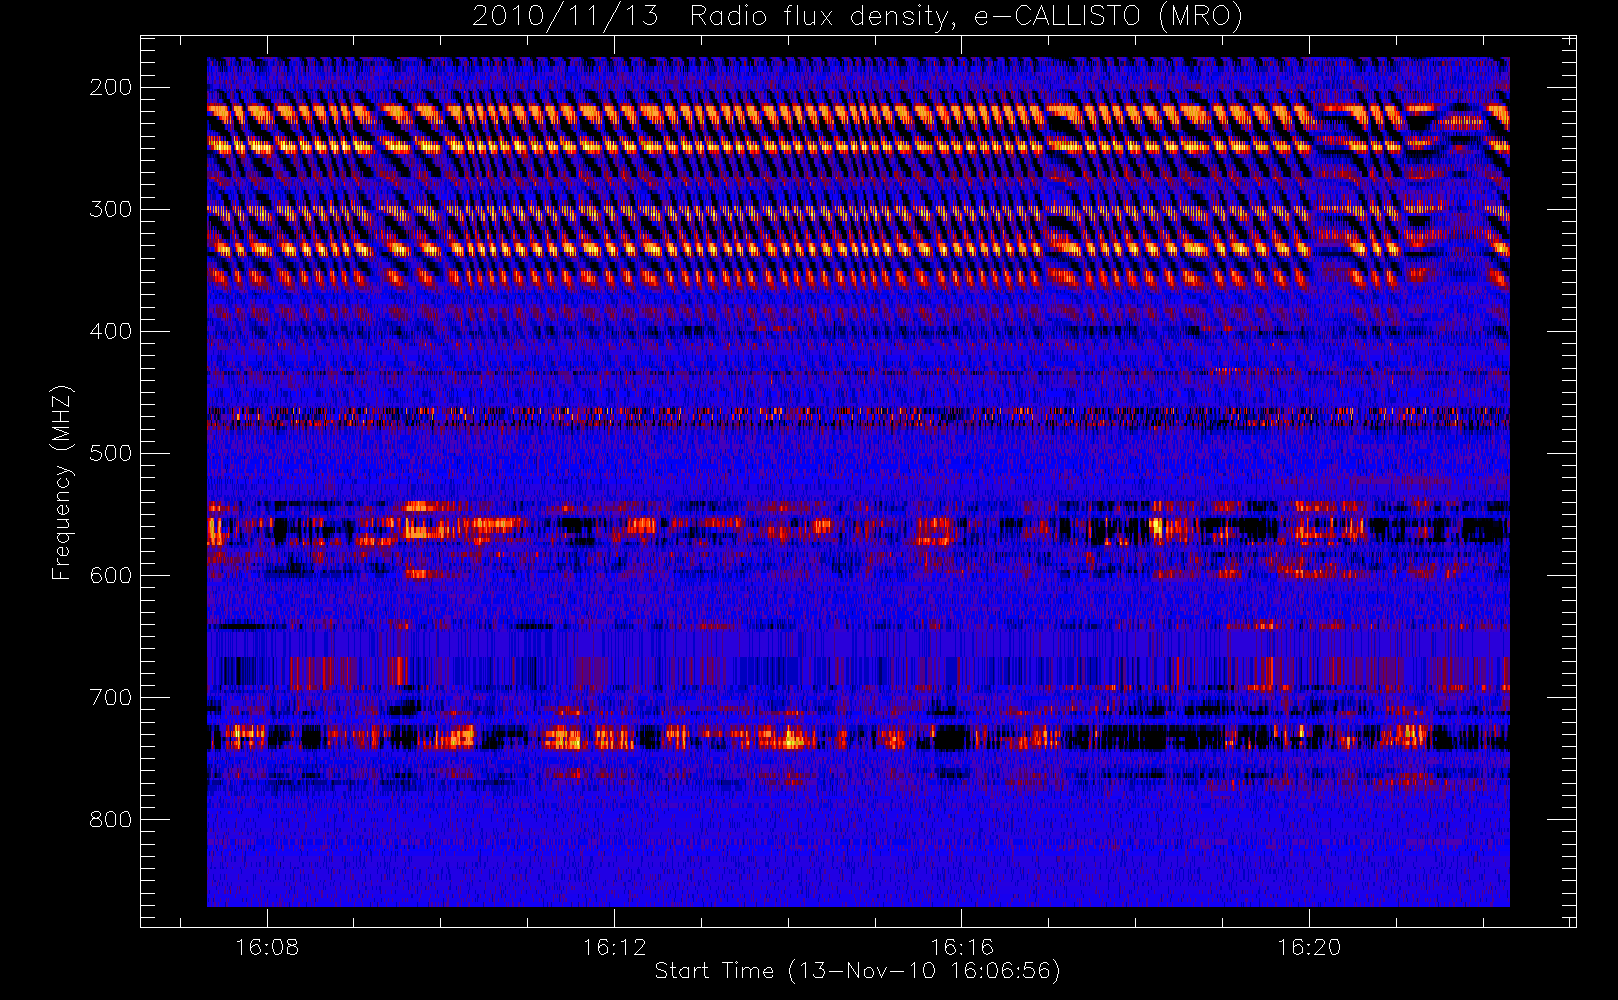
Task: Click the 16:08 time tick label
Action: (267, 947)
